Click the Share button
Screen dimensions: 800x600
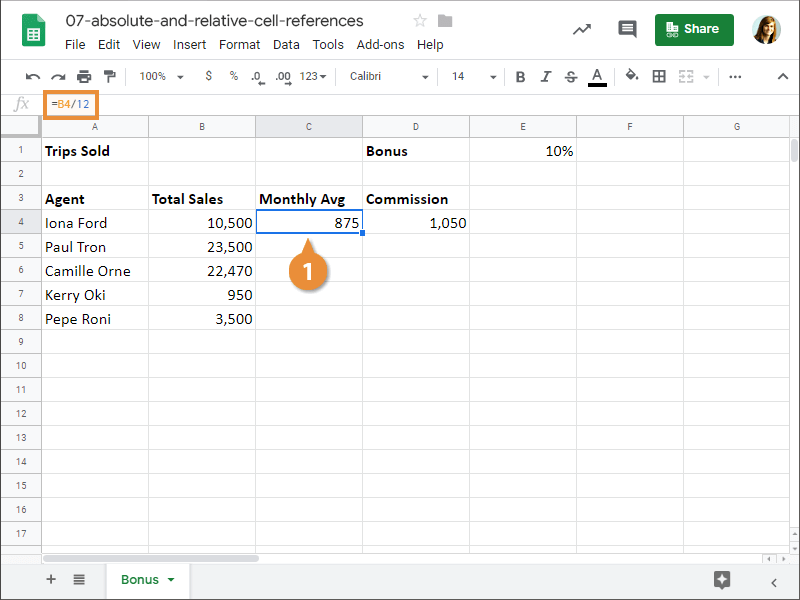click(x=694, y=30)
